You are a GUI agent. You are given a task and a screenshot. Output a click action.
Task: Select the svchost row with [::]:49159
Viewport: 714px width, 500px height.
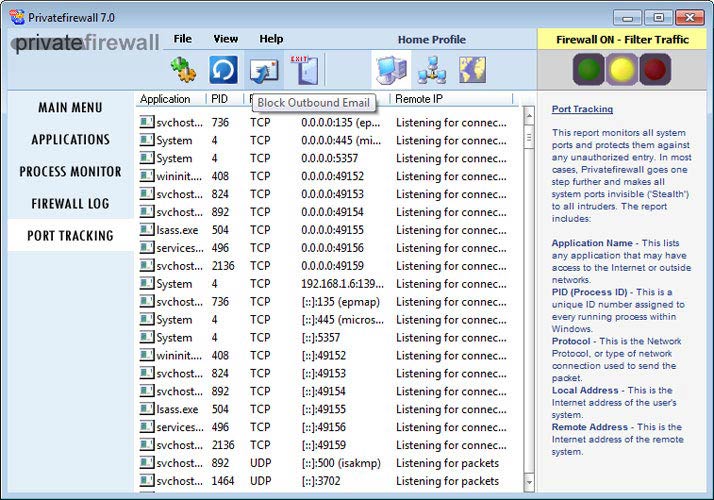(328, 445)
